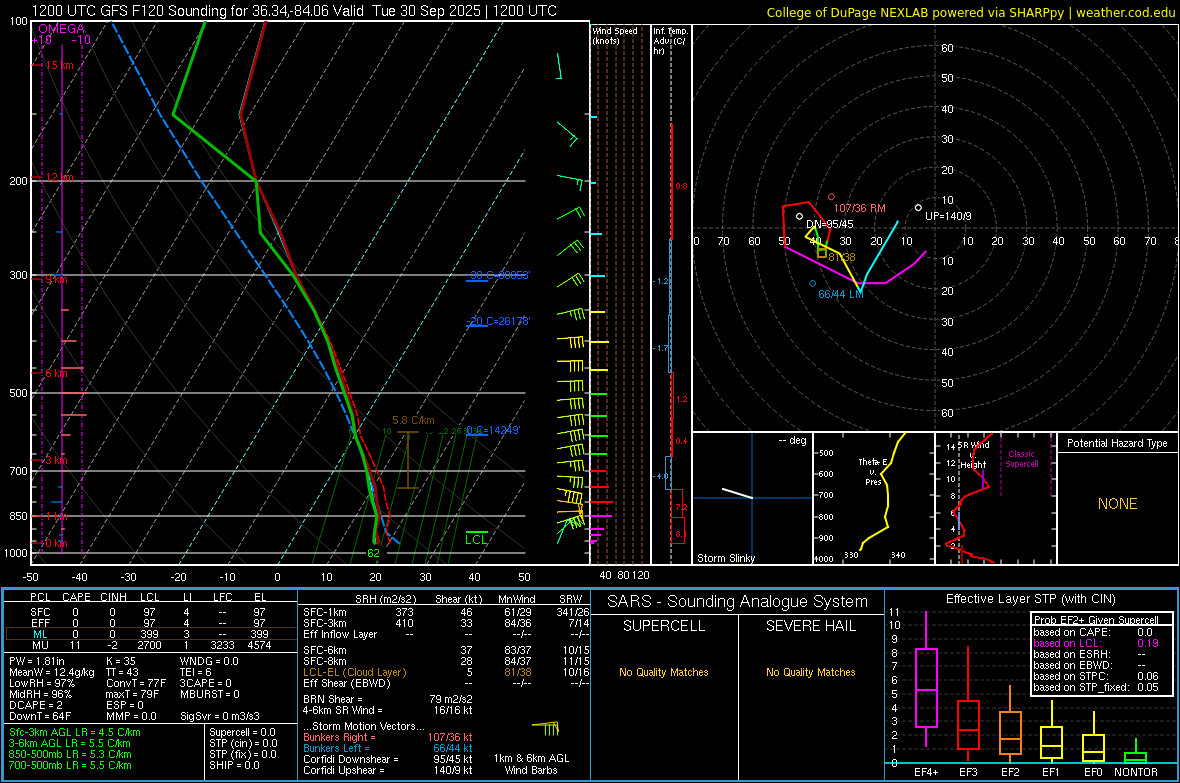The width and height of the screenshot is (1180, 783).
Task: Click the 107/36 RM hodograph label
Action: pyautogui.click(x=859, y=209)
